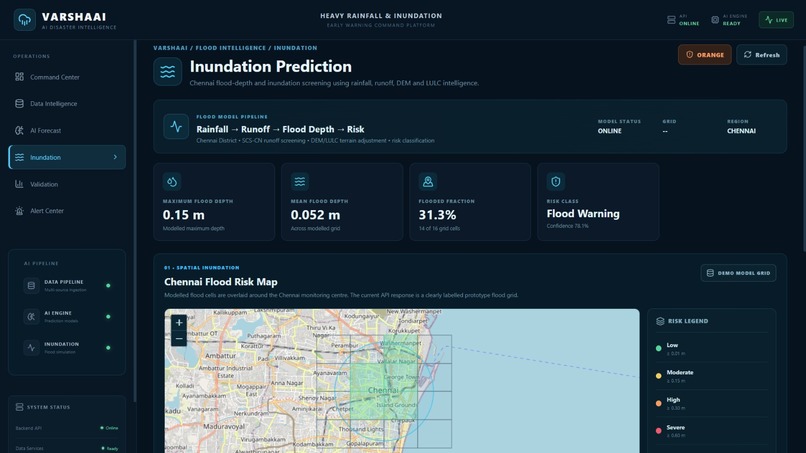Click the map zoom out minus button
The height and width of the screenshot is (453, 806).
click(179, 338)
